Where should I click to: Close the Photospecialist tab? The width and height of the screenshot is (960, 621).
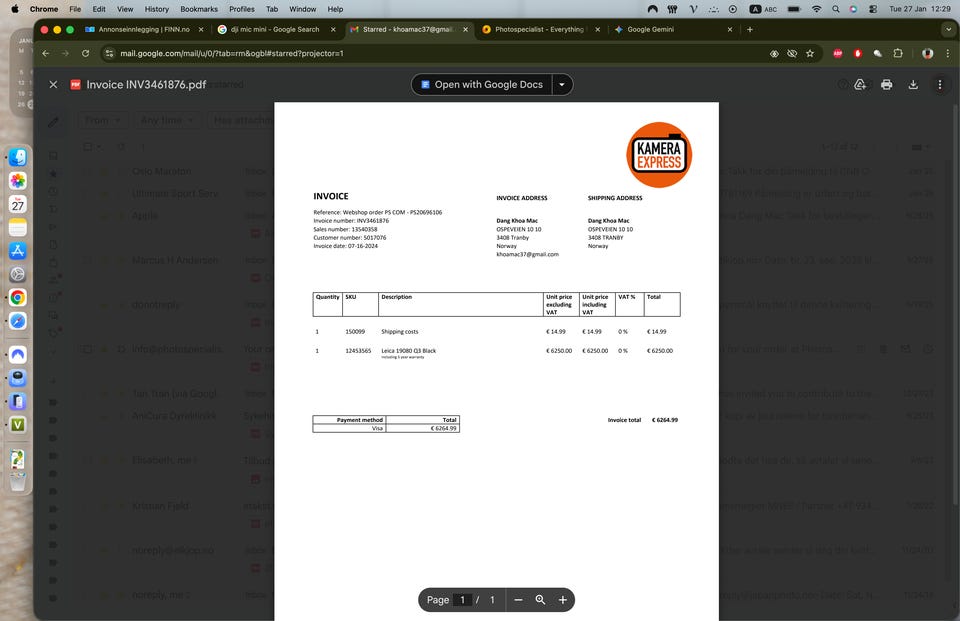(x=598, y=29)
